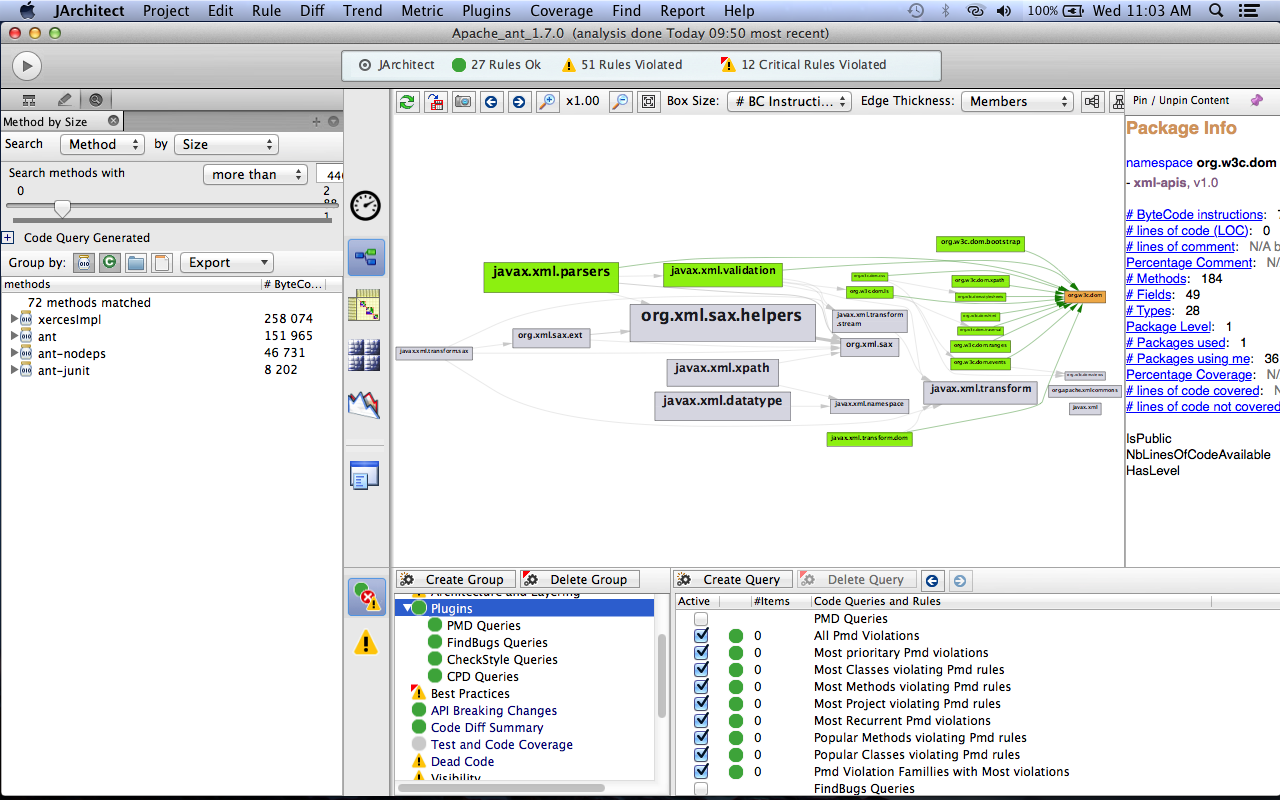
Task: Open the 'more than' comparison dropdown
Action: [254, 175]
